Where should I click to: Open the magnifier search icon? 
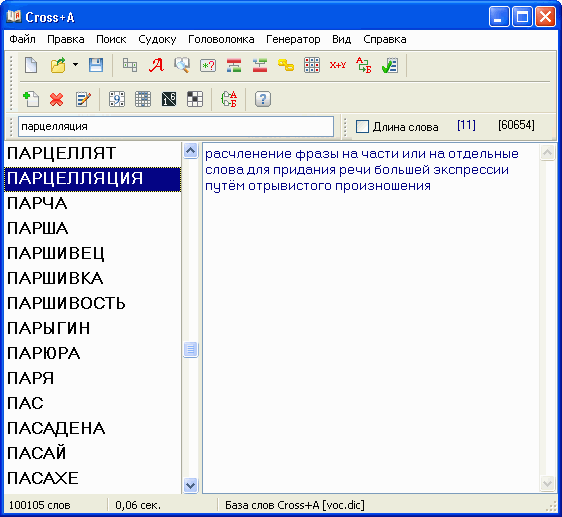pyautogui.click(x=182, y=65)
